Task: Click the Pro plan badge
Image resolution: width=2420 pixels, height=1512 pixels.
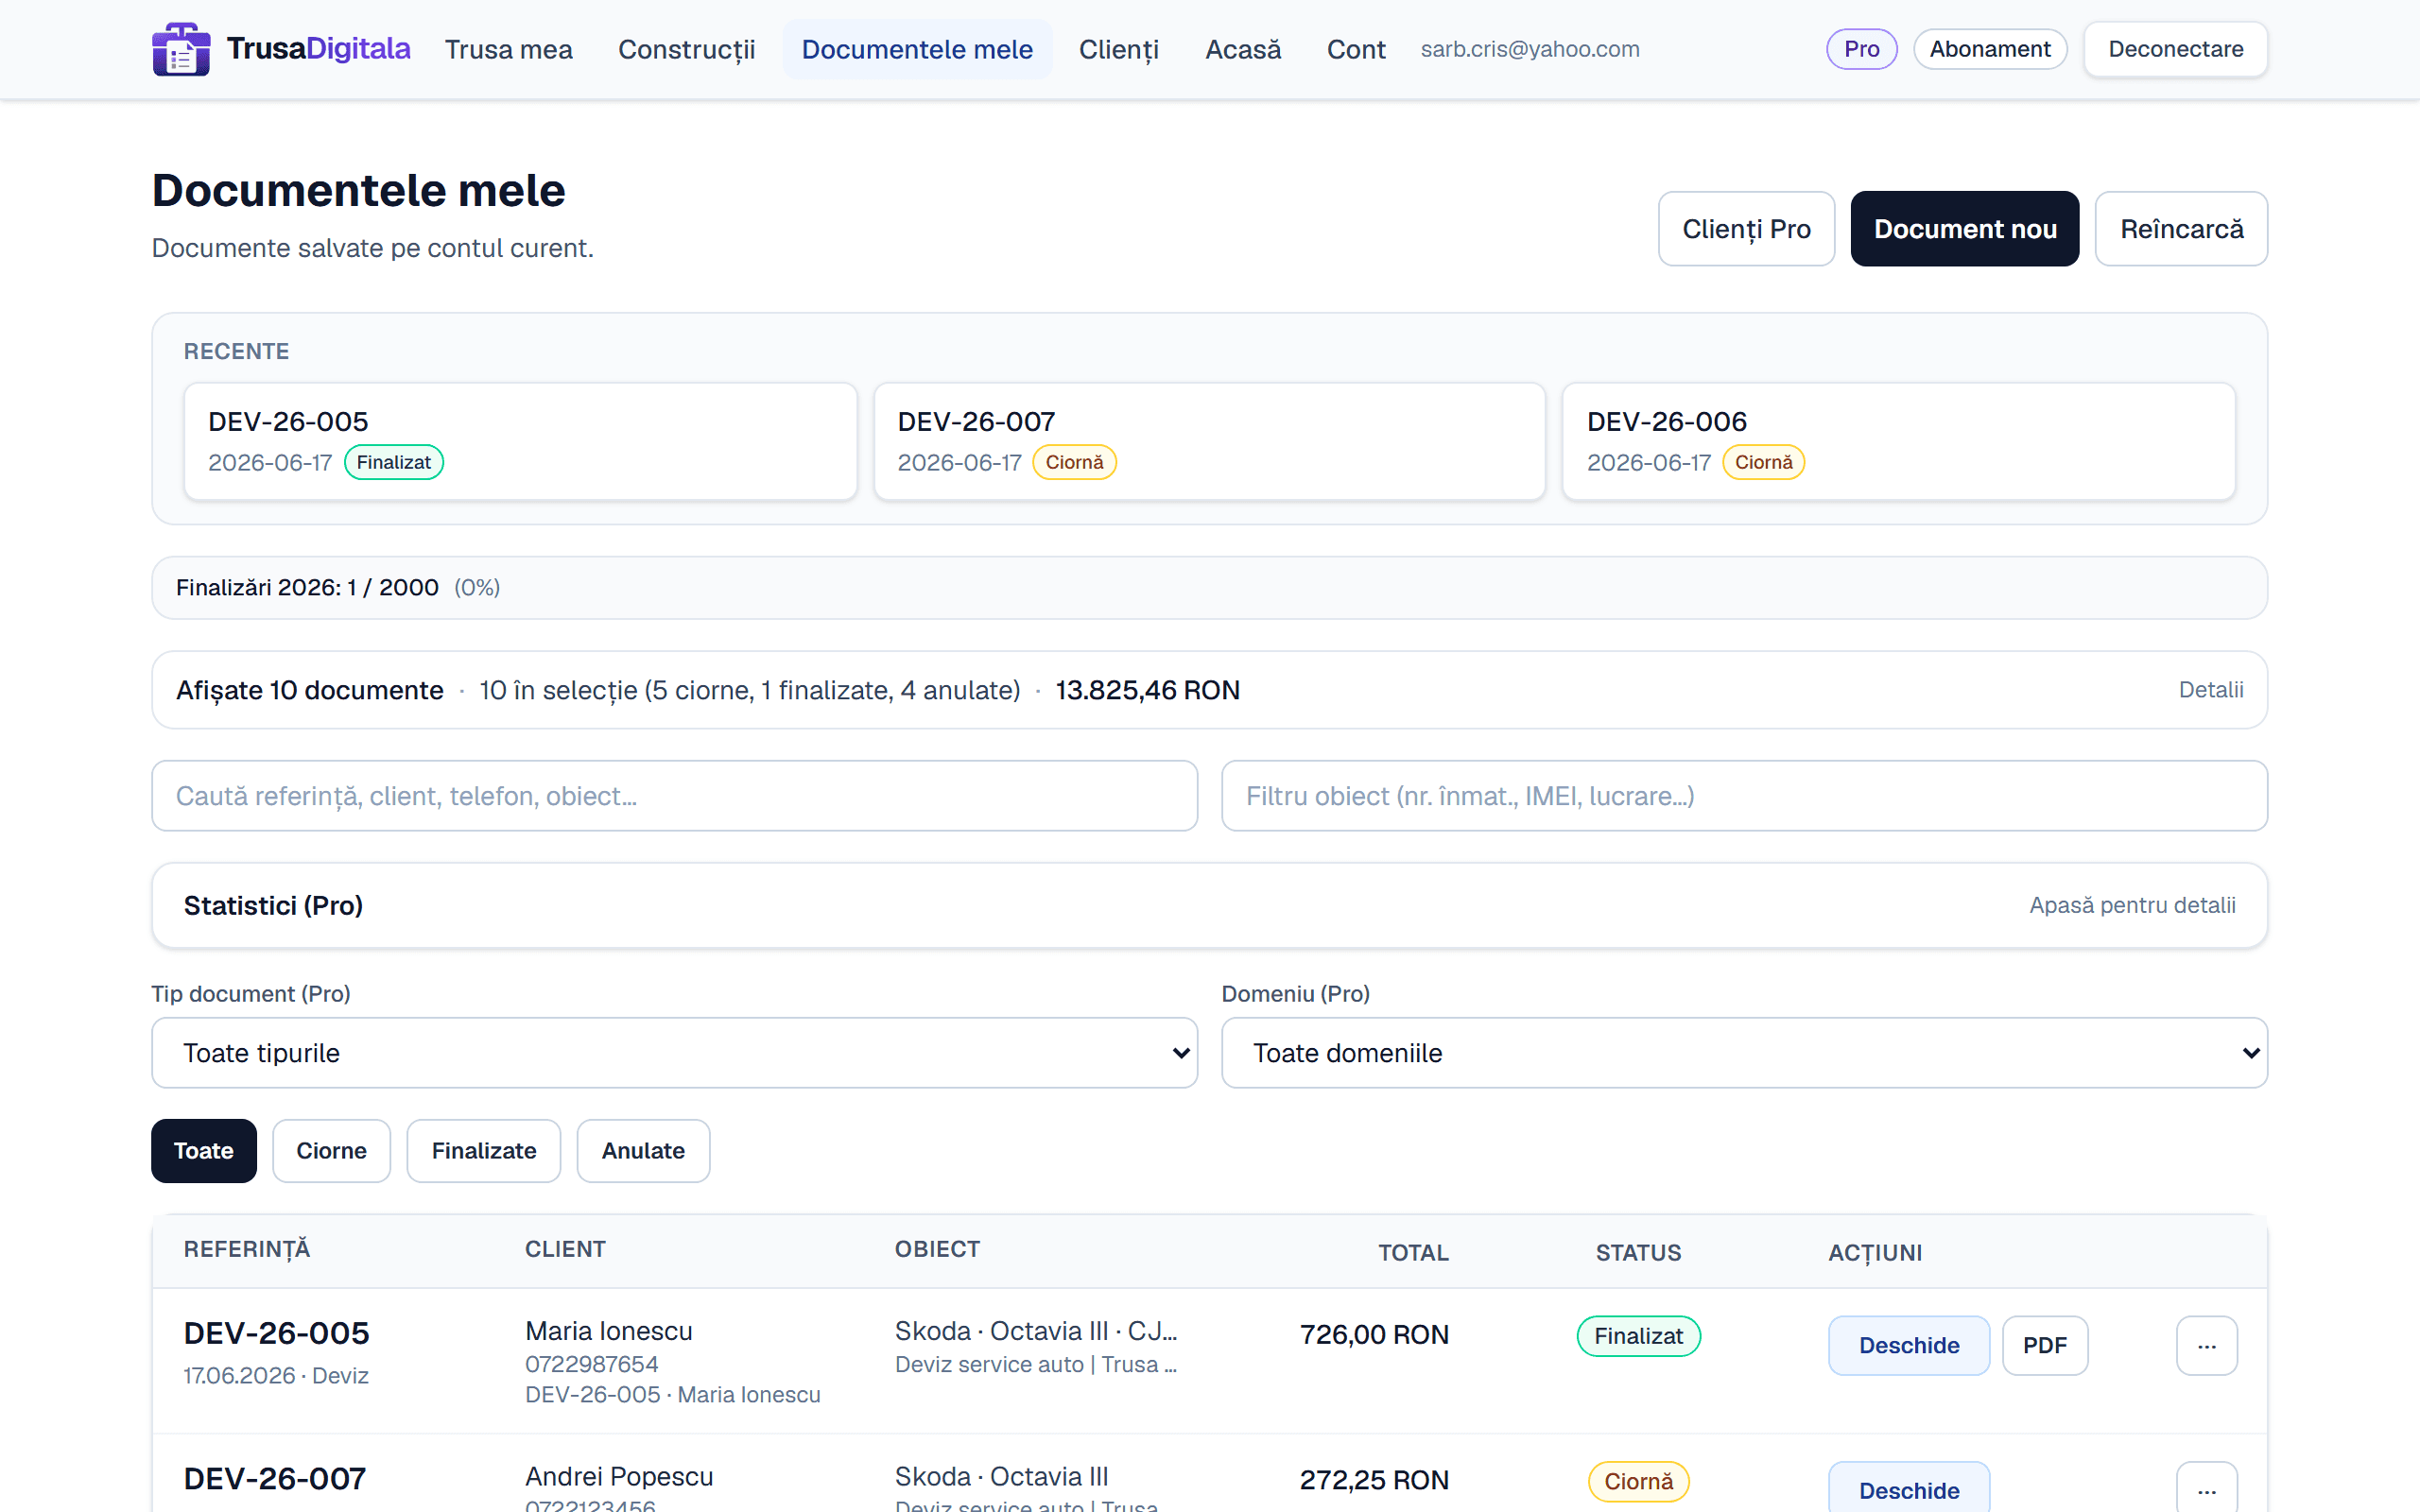Action: [x=1861, y=49]
